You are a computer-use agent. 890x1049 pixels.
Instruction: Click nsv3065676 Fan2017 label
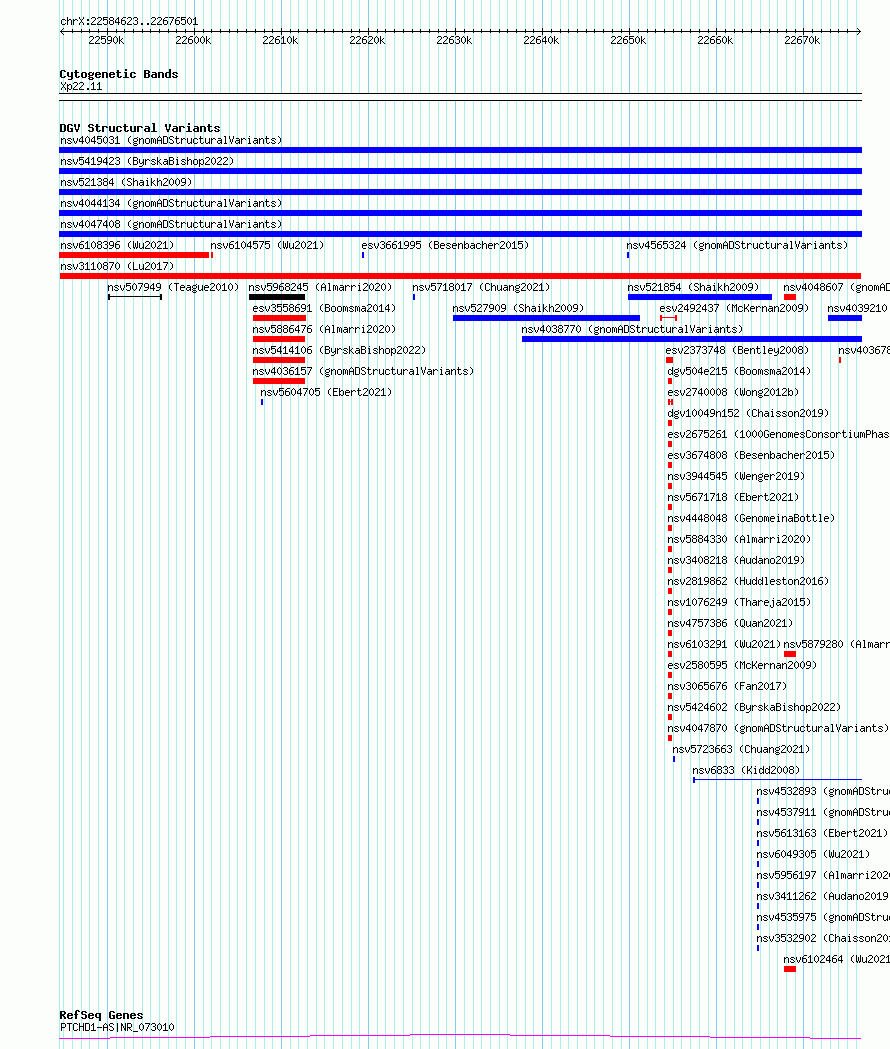727,686
